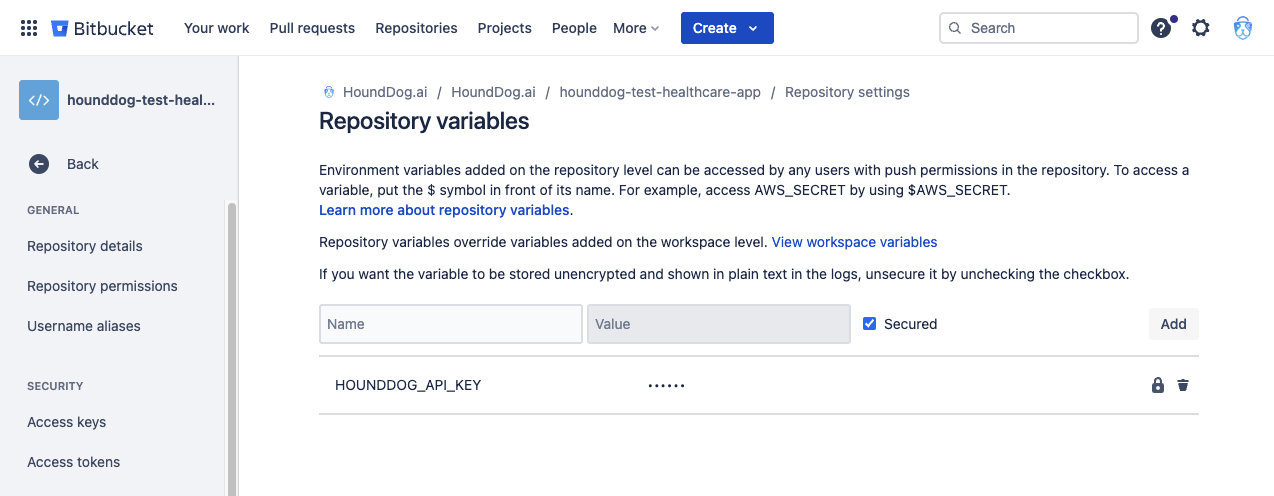The width and height of the screenshot is (1274, 496).
Task: Open the Pull requests menu item
Action: coord(312,28)
